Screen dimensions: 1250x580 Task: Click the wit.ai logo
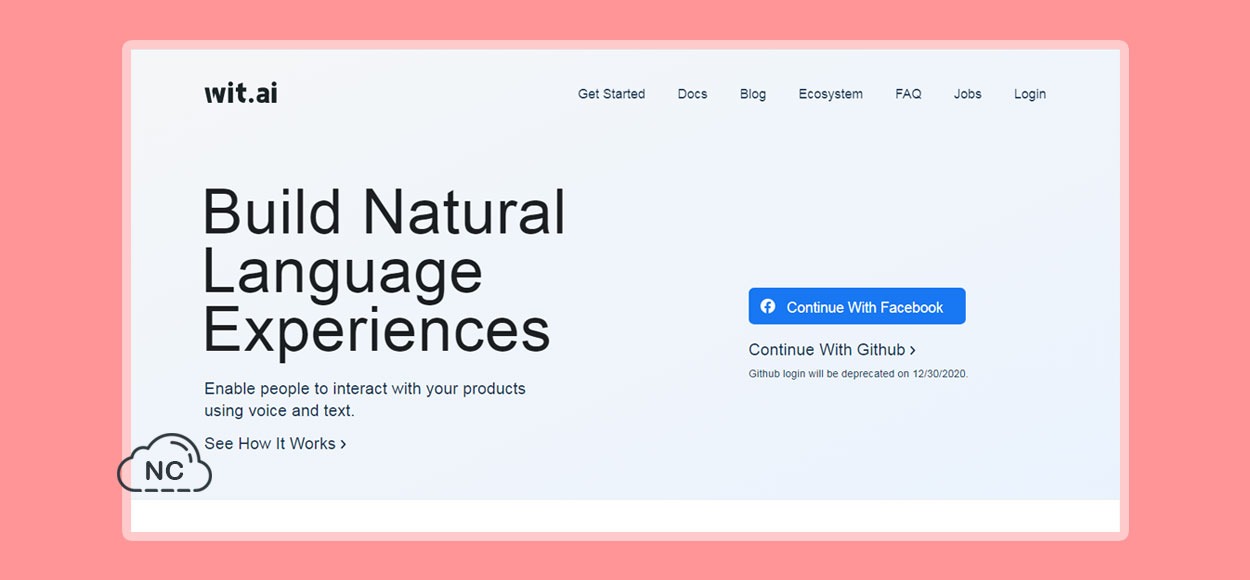click(241, 93)
